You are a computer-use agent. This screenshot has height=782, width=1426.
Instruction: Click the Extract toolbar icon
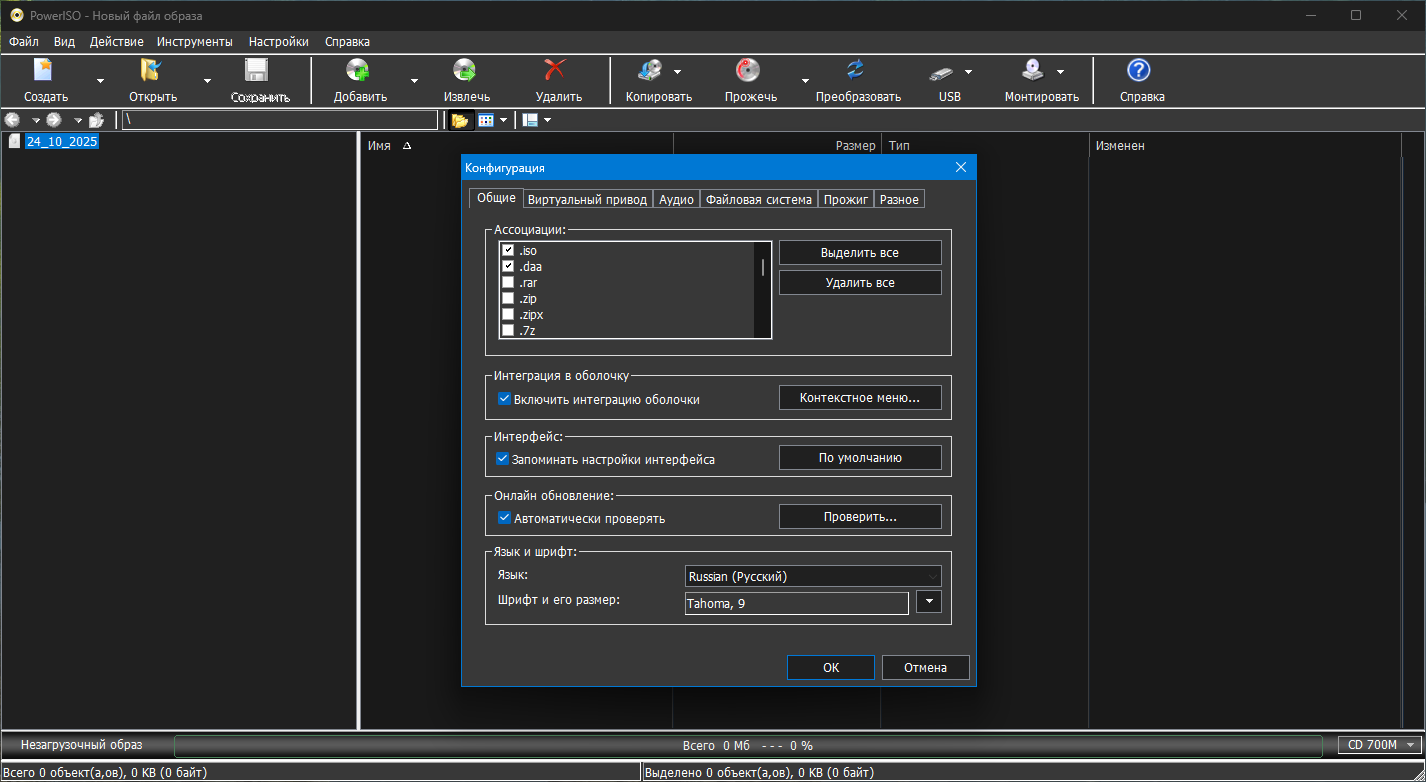[465, 70]
